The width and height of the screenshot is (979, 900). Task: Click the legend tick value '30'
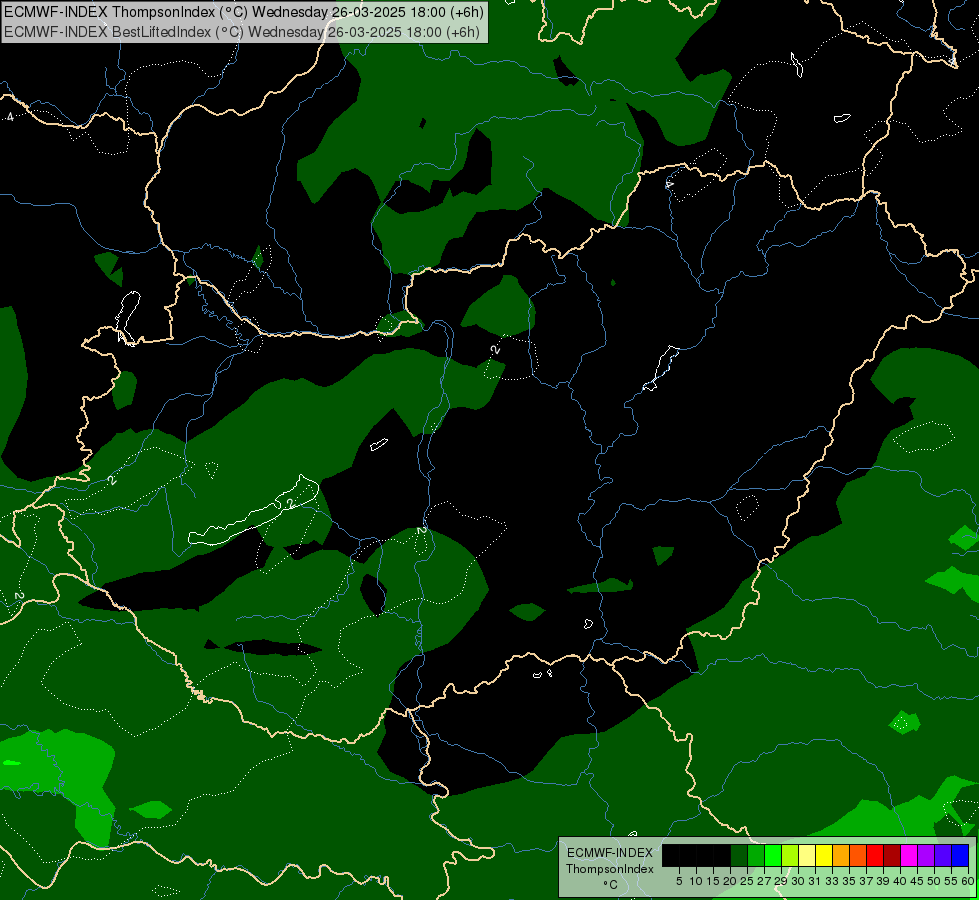click(798, 881)
